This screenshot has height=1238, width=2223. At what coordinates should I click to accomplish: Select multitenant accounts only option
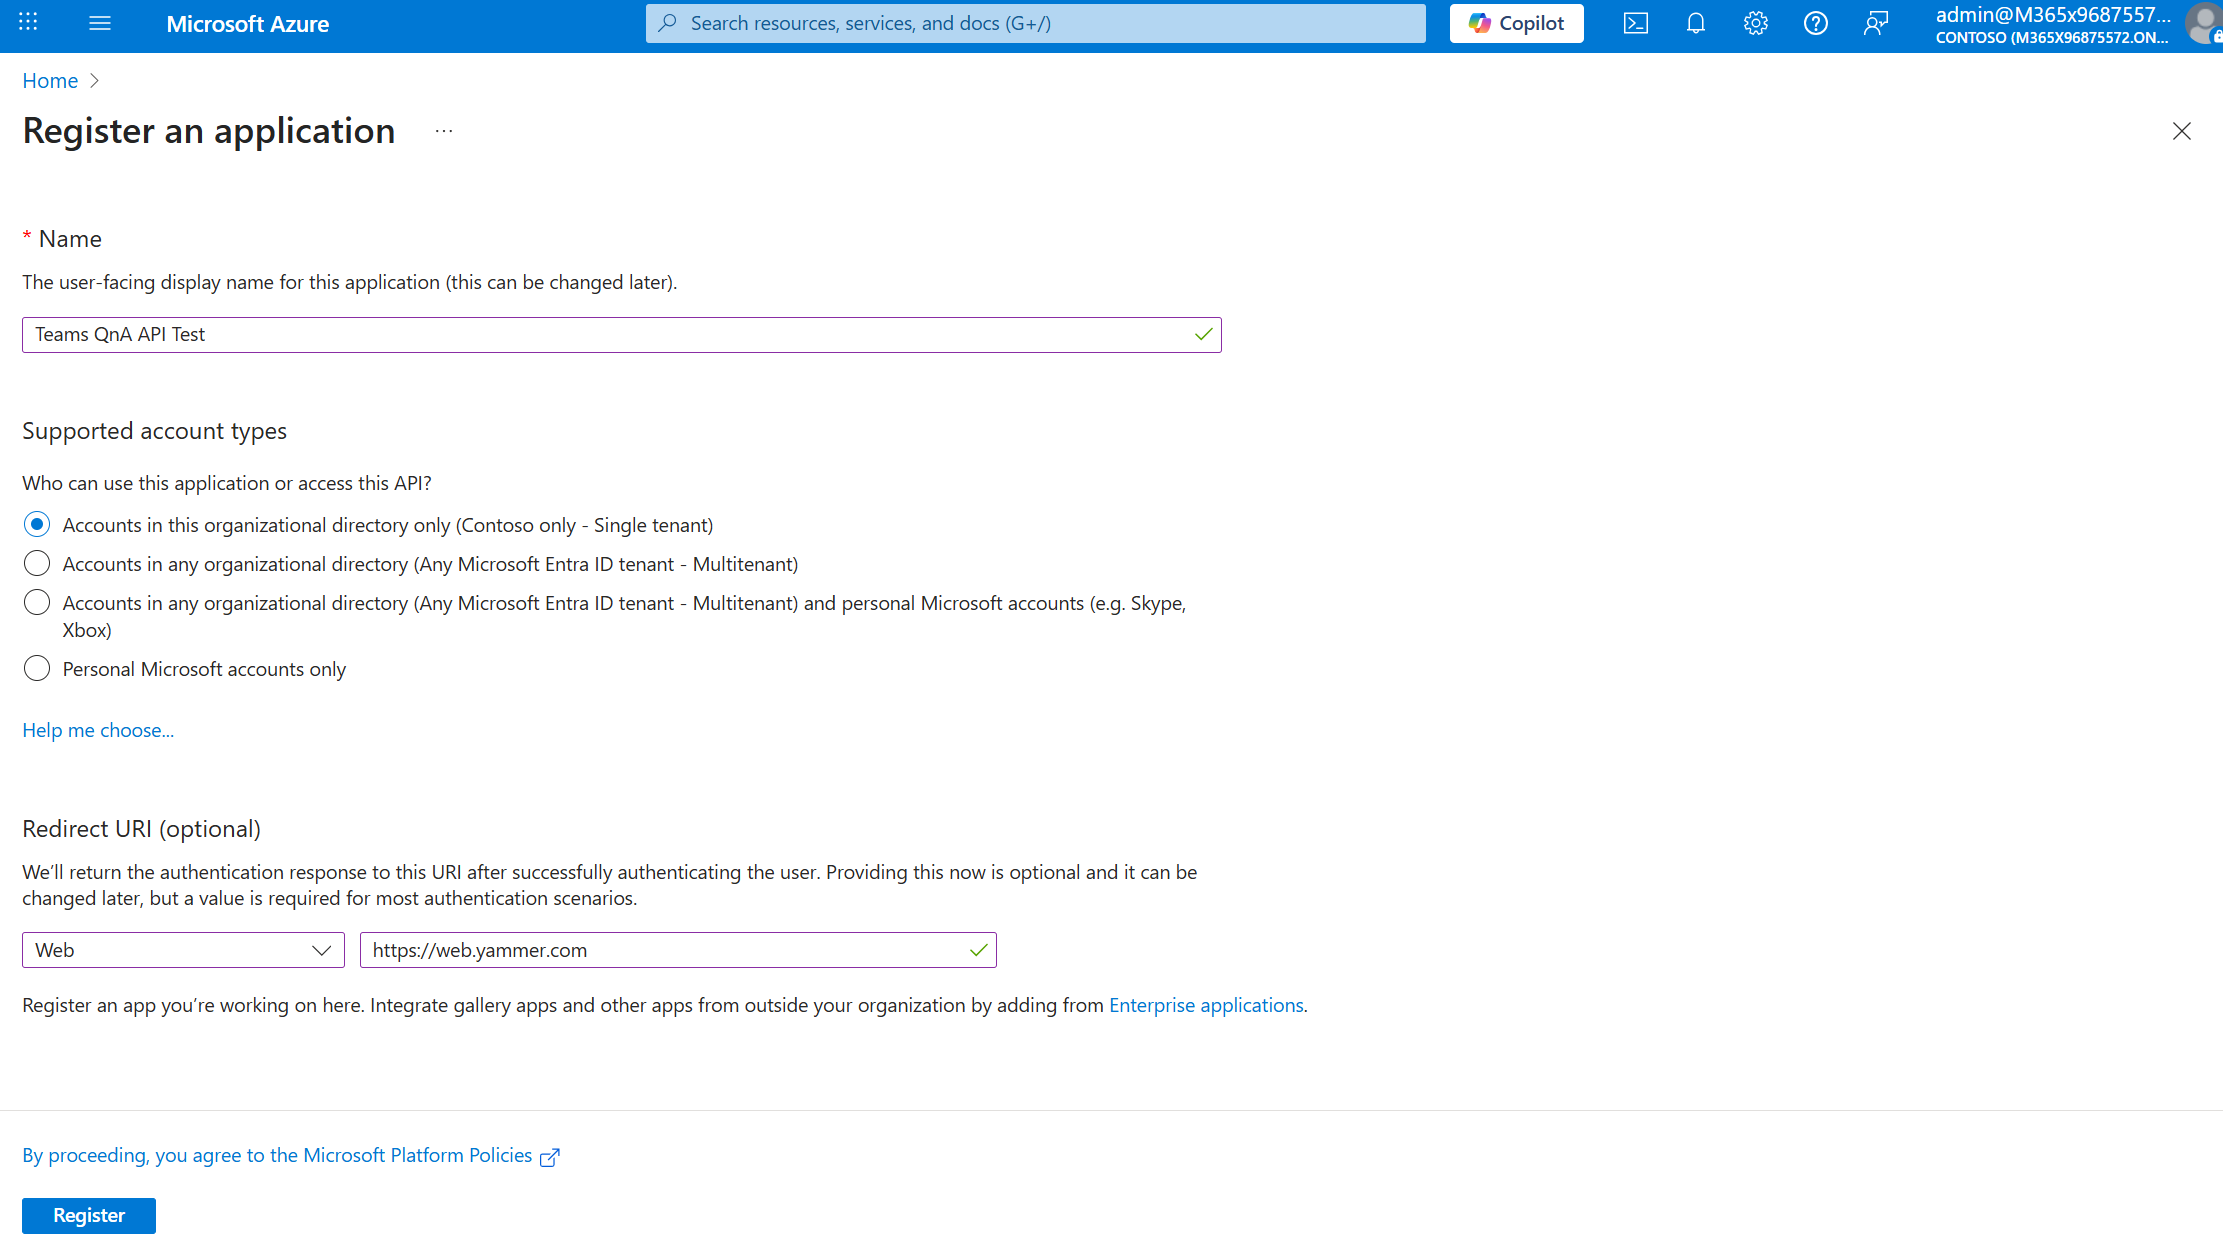click(x=36, y=563)
